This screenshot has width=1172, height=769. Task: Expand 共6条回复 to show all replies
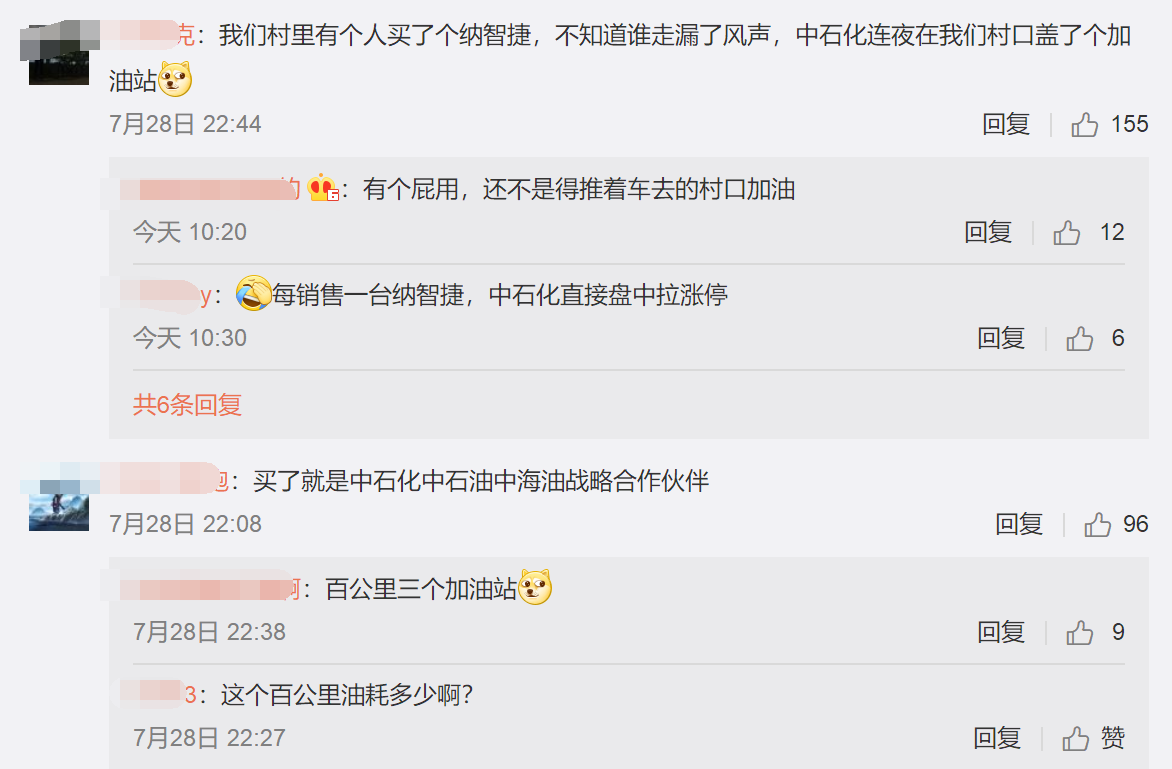[187, 405]
